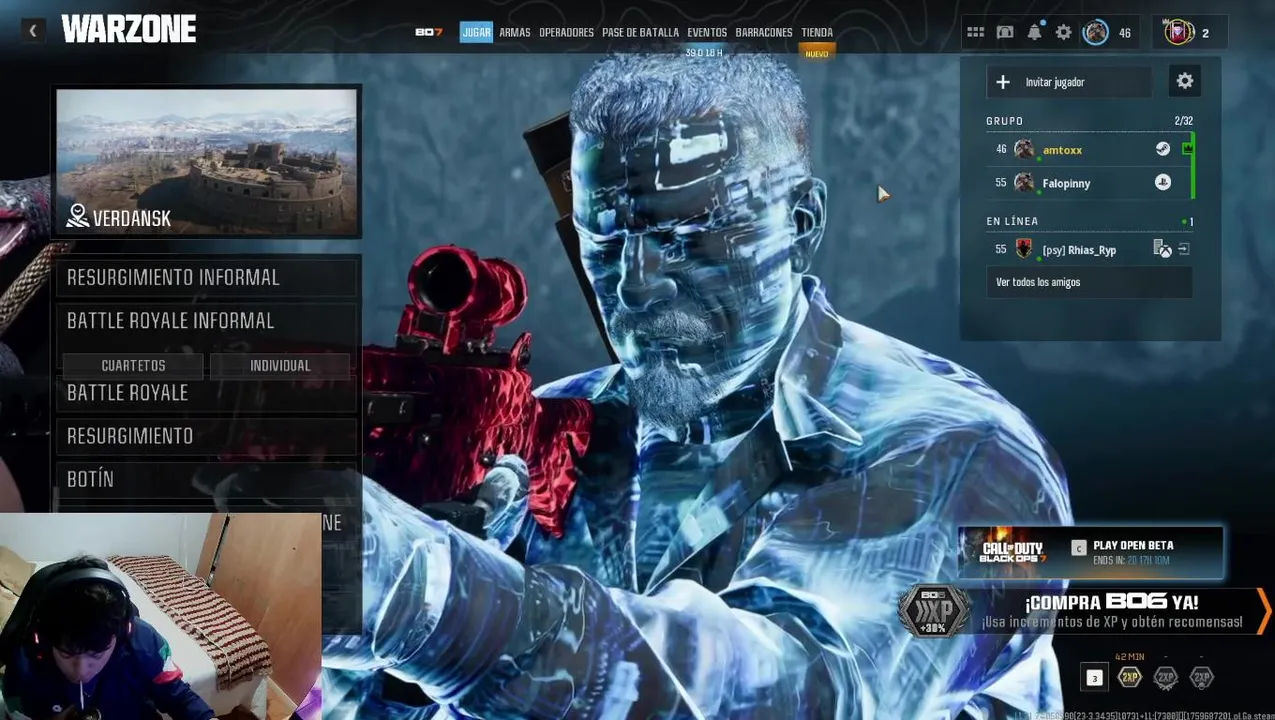The width and height of the screenshot is (1275, 720).
Task: Open the TIENDA tab
Action: [x=817, y=32]
